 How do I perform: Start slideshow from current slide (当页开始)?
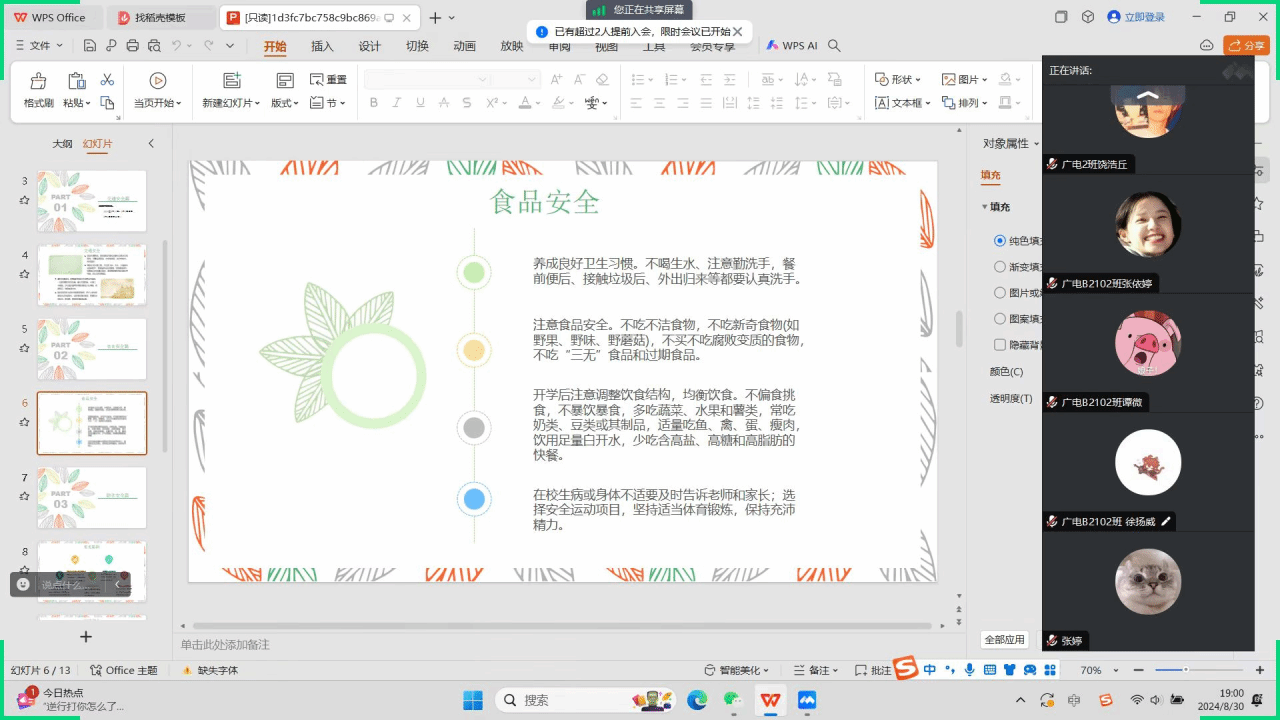coord(157,81)
